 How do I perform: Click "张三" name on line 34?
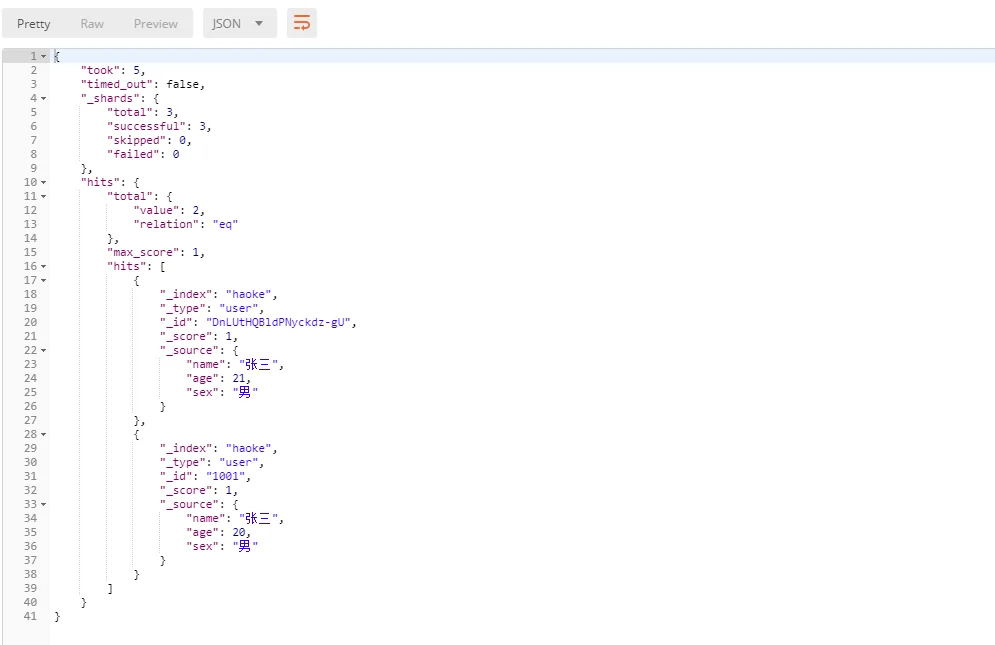258,519
